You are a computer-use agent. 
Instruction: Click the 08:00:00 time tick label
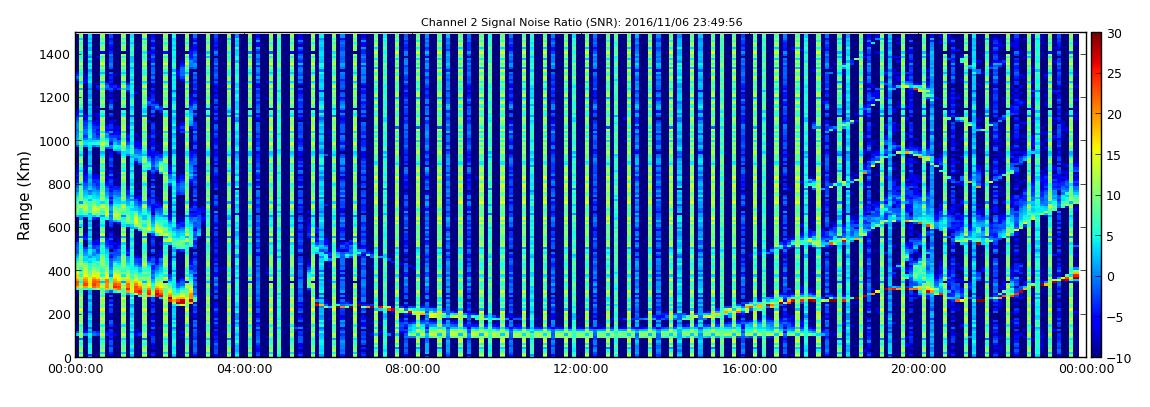(412, 370)
